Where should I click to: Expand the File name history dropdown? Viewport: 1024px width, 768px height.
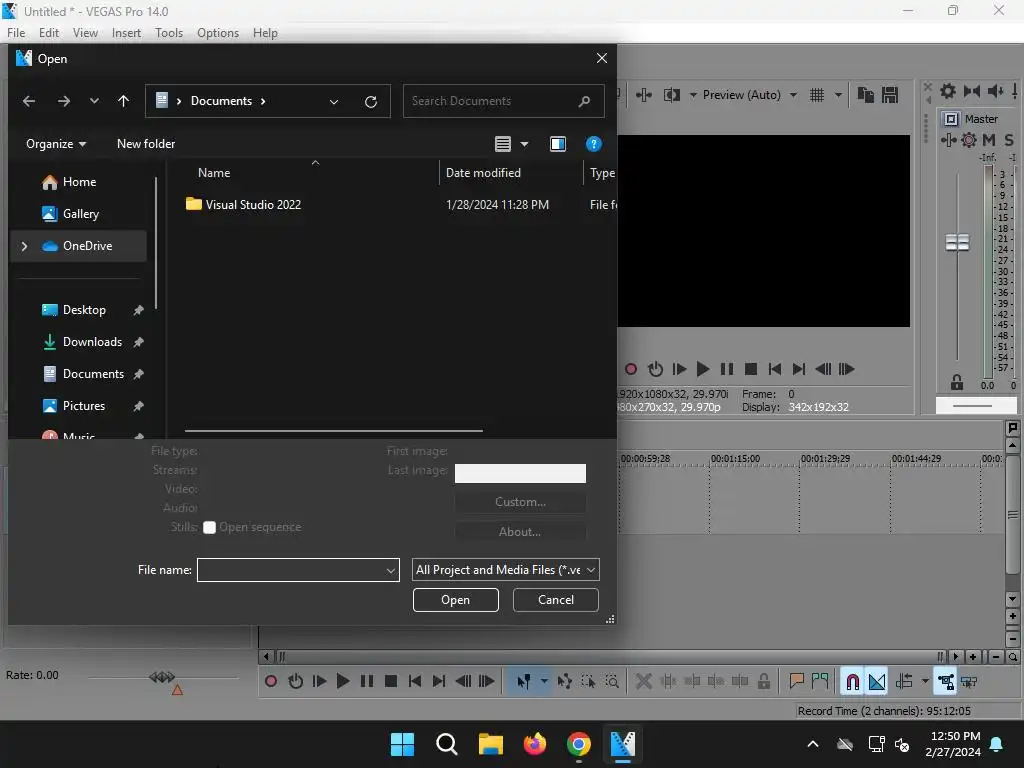point(391,570)
